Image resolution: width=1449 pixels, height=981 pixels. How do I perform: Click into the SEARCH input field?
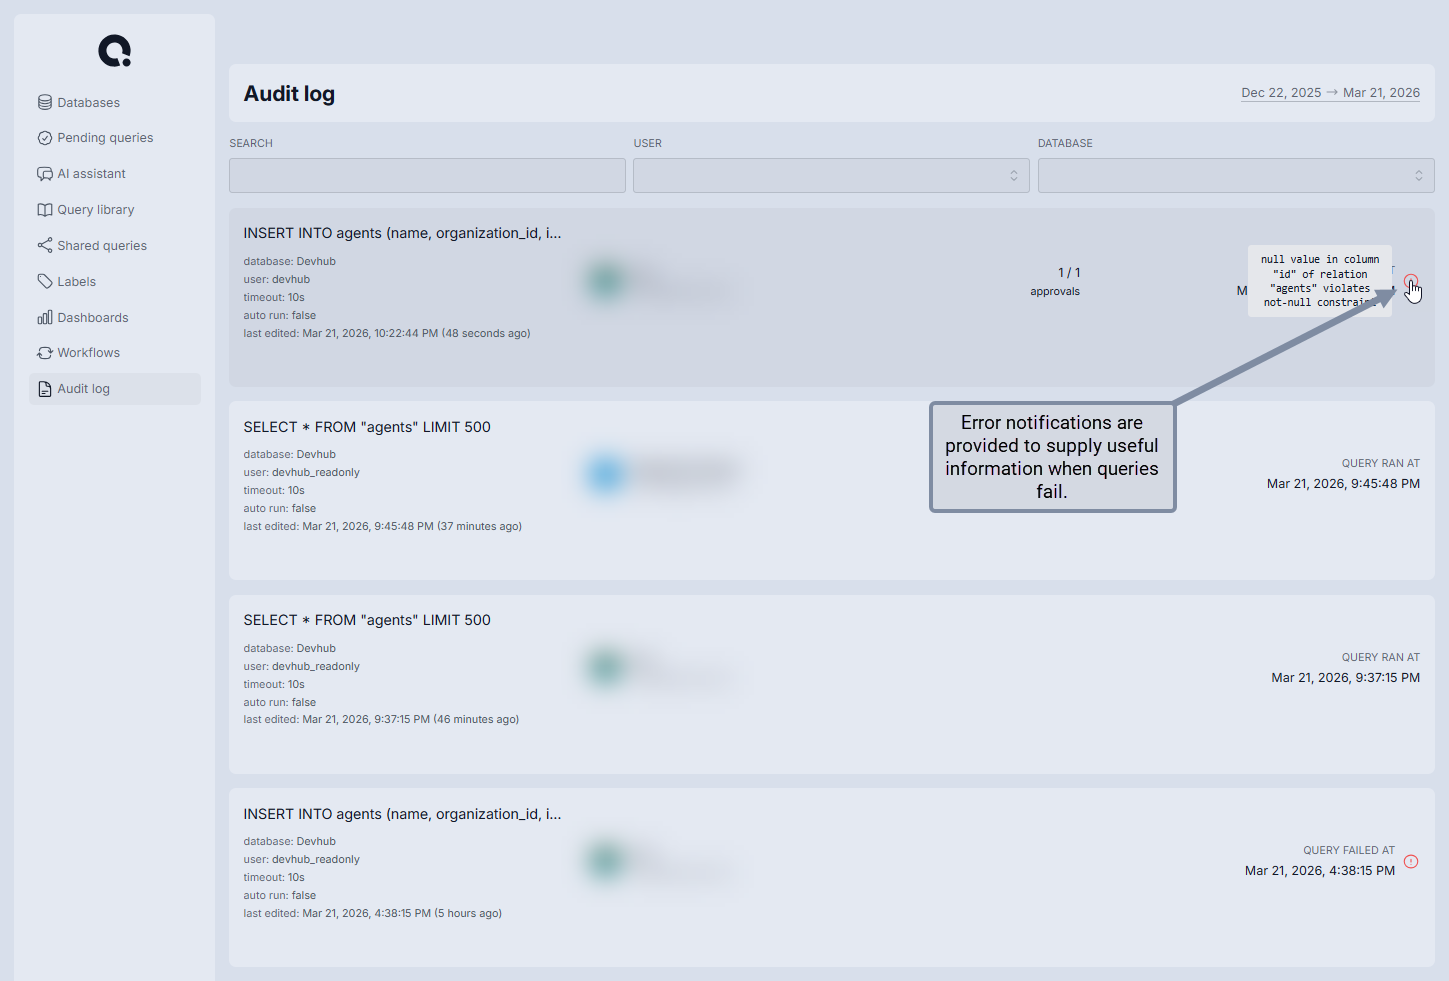[x=427, y=176]
